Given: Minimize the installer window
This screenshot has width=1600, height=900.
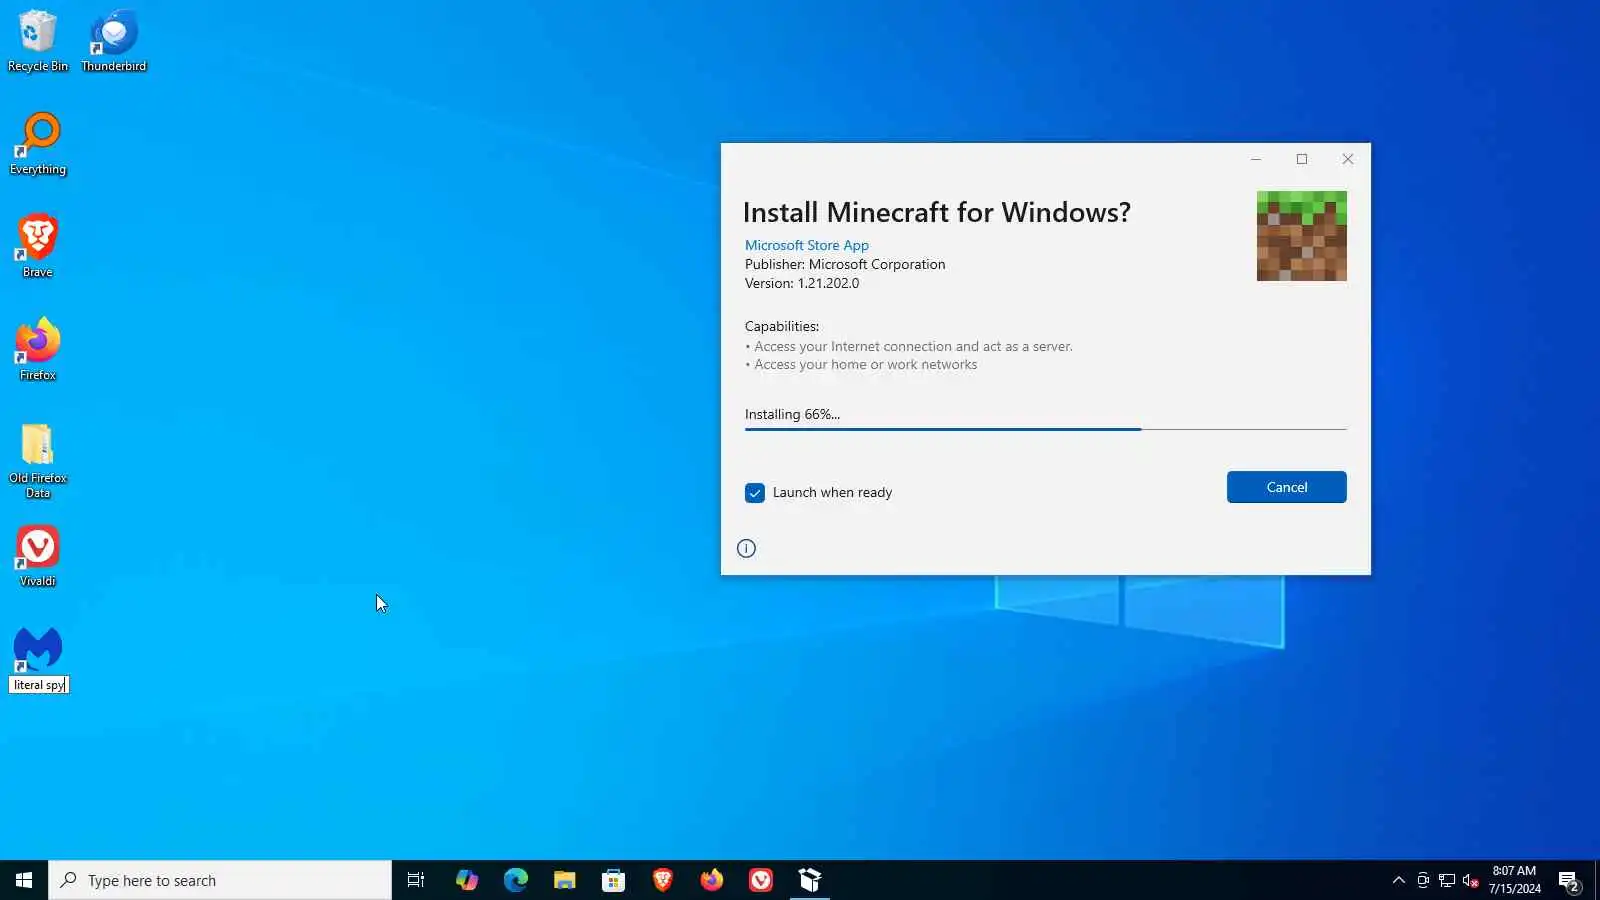Looking at the screenshot, I should (1256, 159).
